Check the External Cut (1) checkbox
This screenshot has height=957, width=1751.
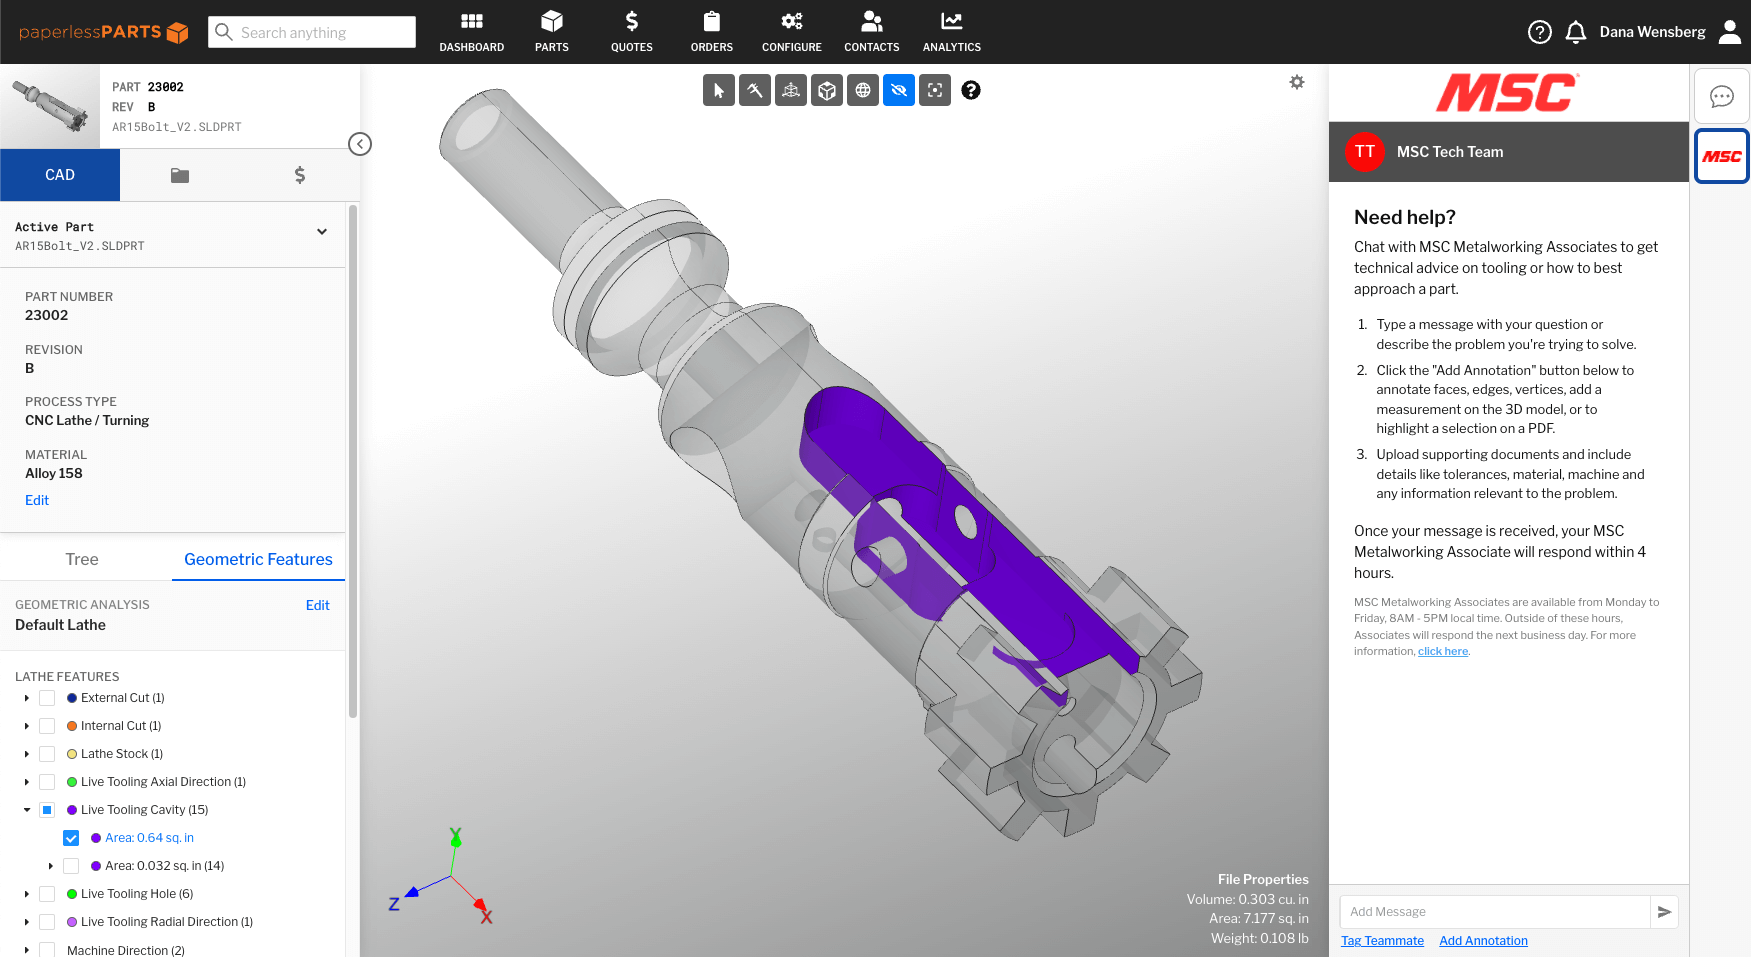click(47, 698)
